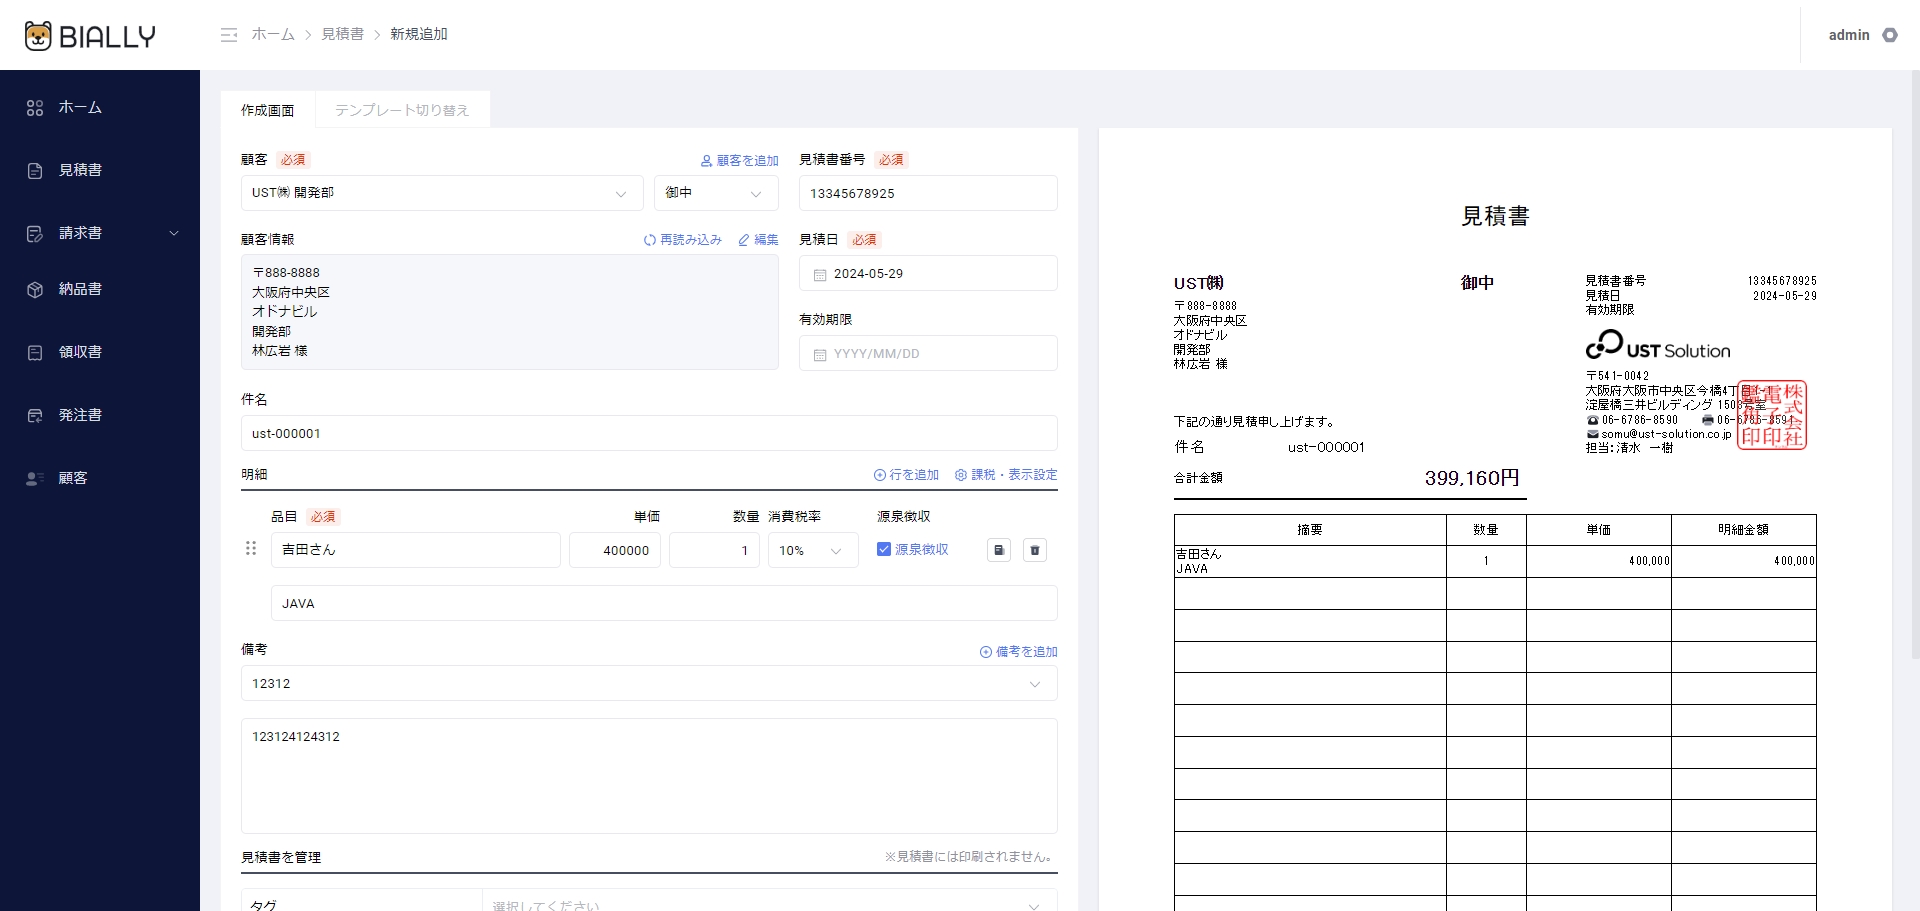Viewport: 1920px width, 911px height.
Task: Open the 納品書 sidebar item
Action: (x=80, y=289)
